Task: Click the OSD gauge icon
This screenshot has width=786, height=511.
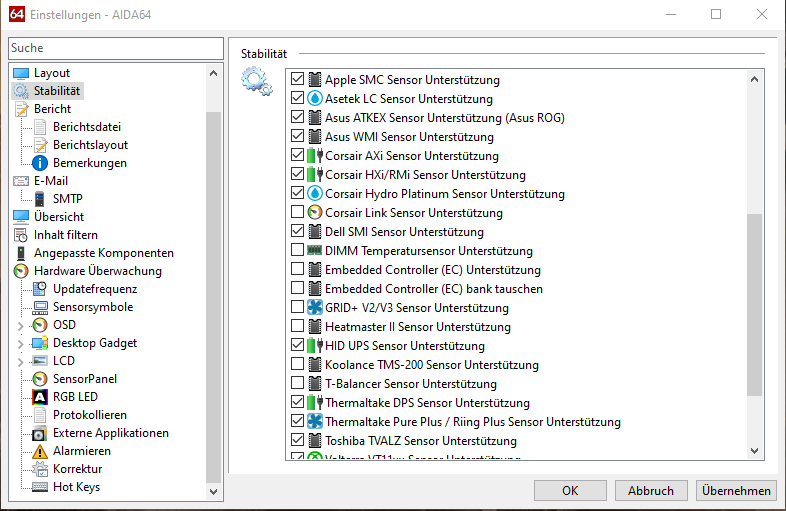Action: coord(40,325)
